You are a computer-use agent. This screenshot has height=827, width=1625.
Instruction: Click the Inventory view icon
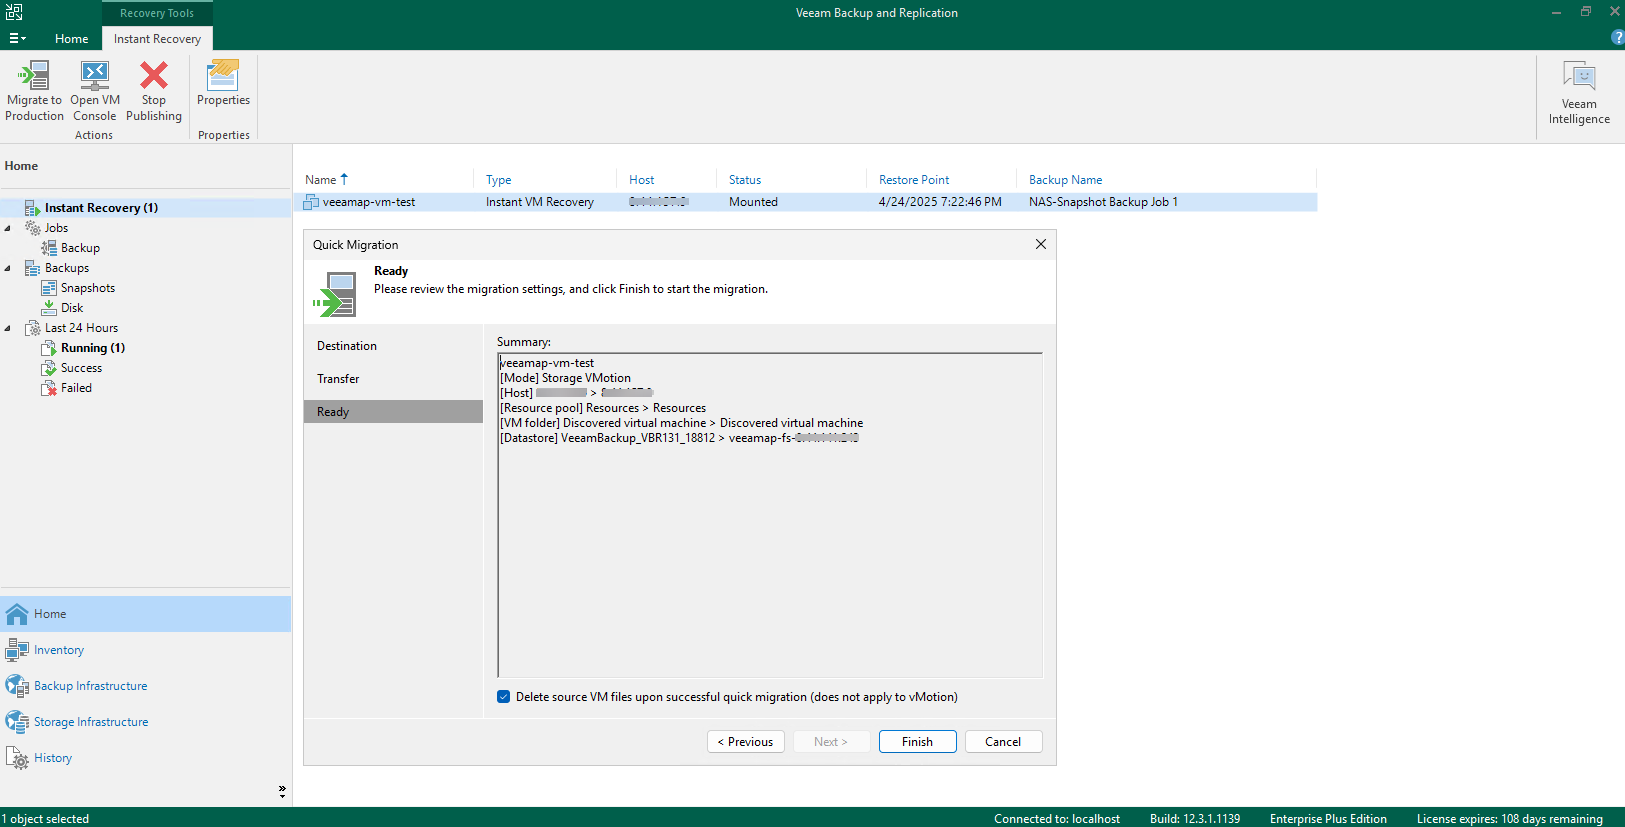[17, 650]
